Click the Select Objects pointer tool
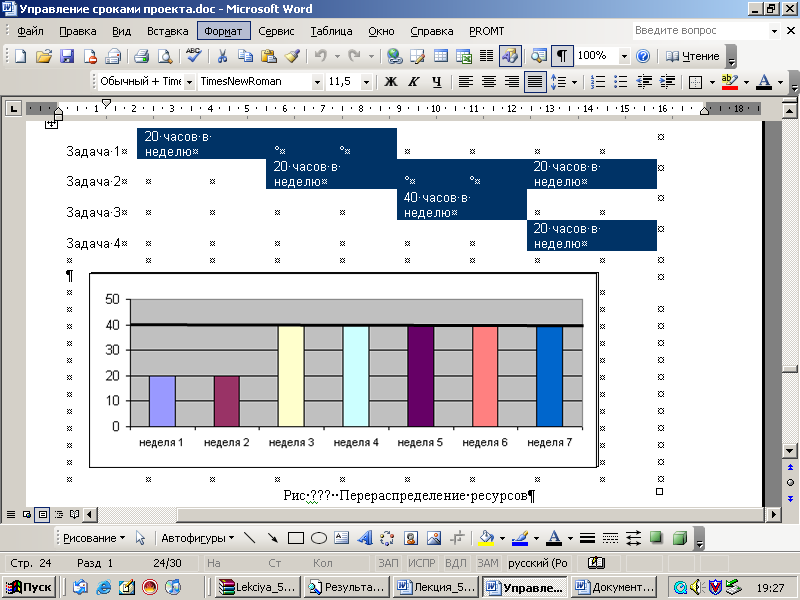The width and height of the screenshot is (800, 600). pos(140,538)
